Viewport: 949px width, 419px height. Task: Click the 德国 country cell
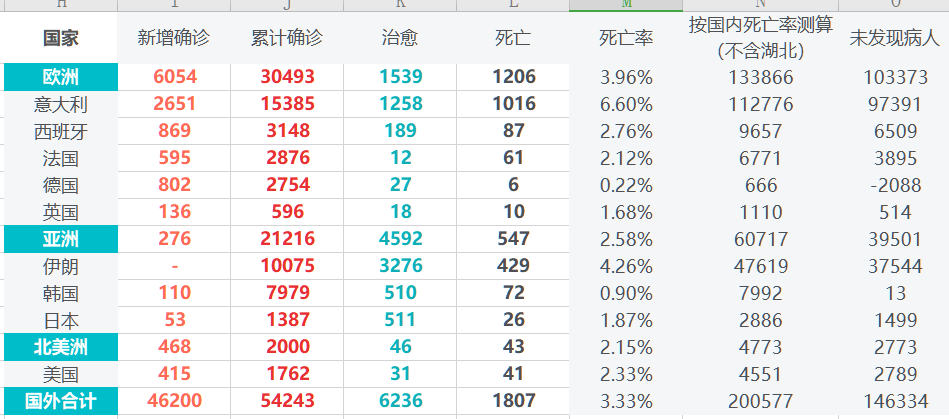click(x=61, y=185)
